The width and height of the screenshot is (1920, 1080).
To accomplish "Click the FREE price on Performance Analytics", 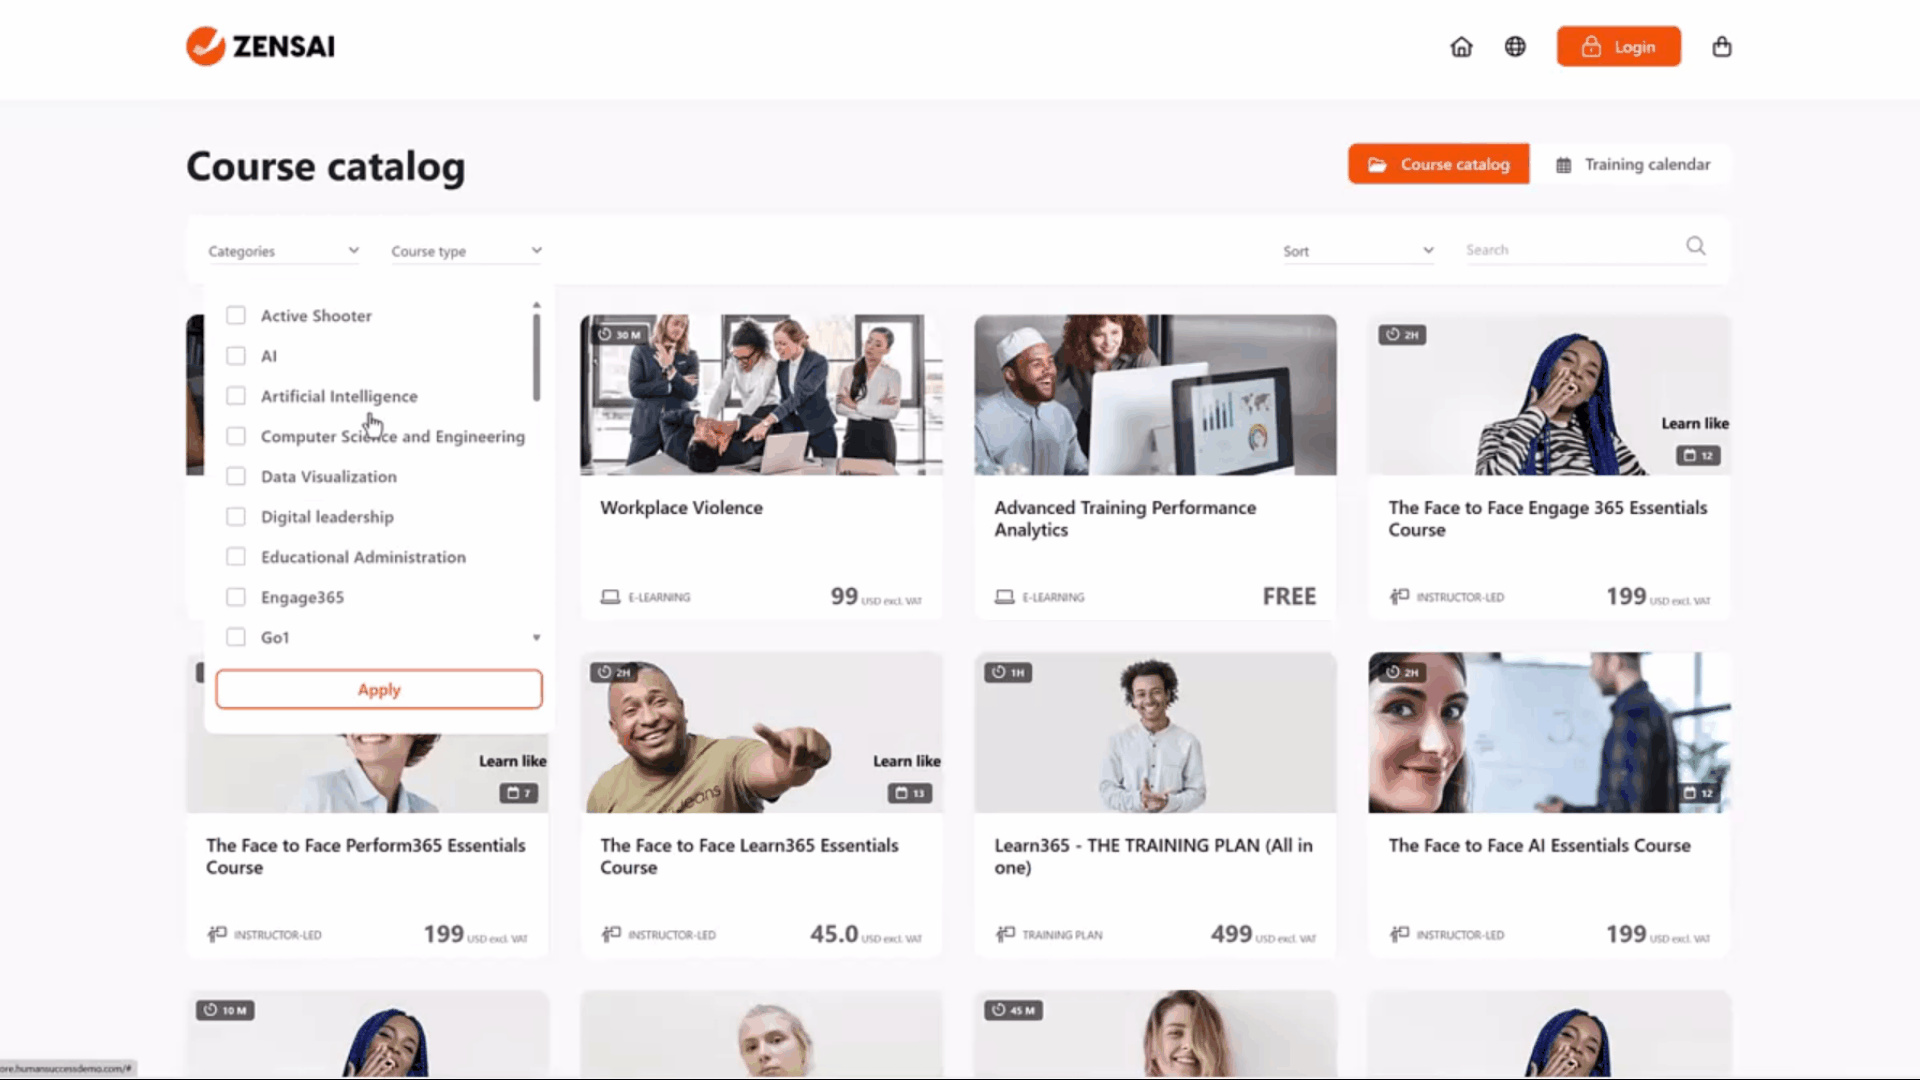I will pyautogui.click(x=1289, y=596).
